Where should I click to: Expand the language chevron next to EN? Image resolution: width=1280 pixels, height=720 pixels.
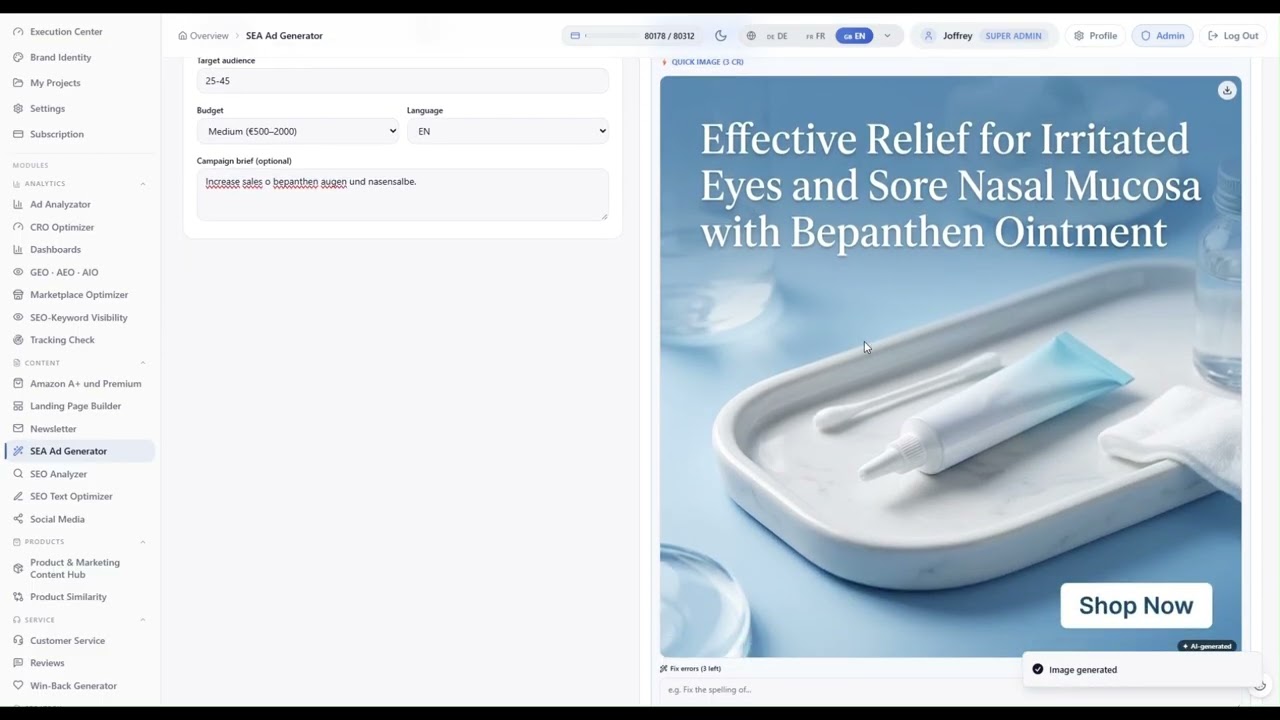[x=887, y=36]
